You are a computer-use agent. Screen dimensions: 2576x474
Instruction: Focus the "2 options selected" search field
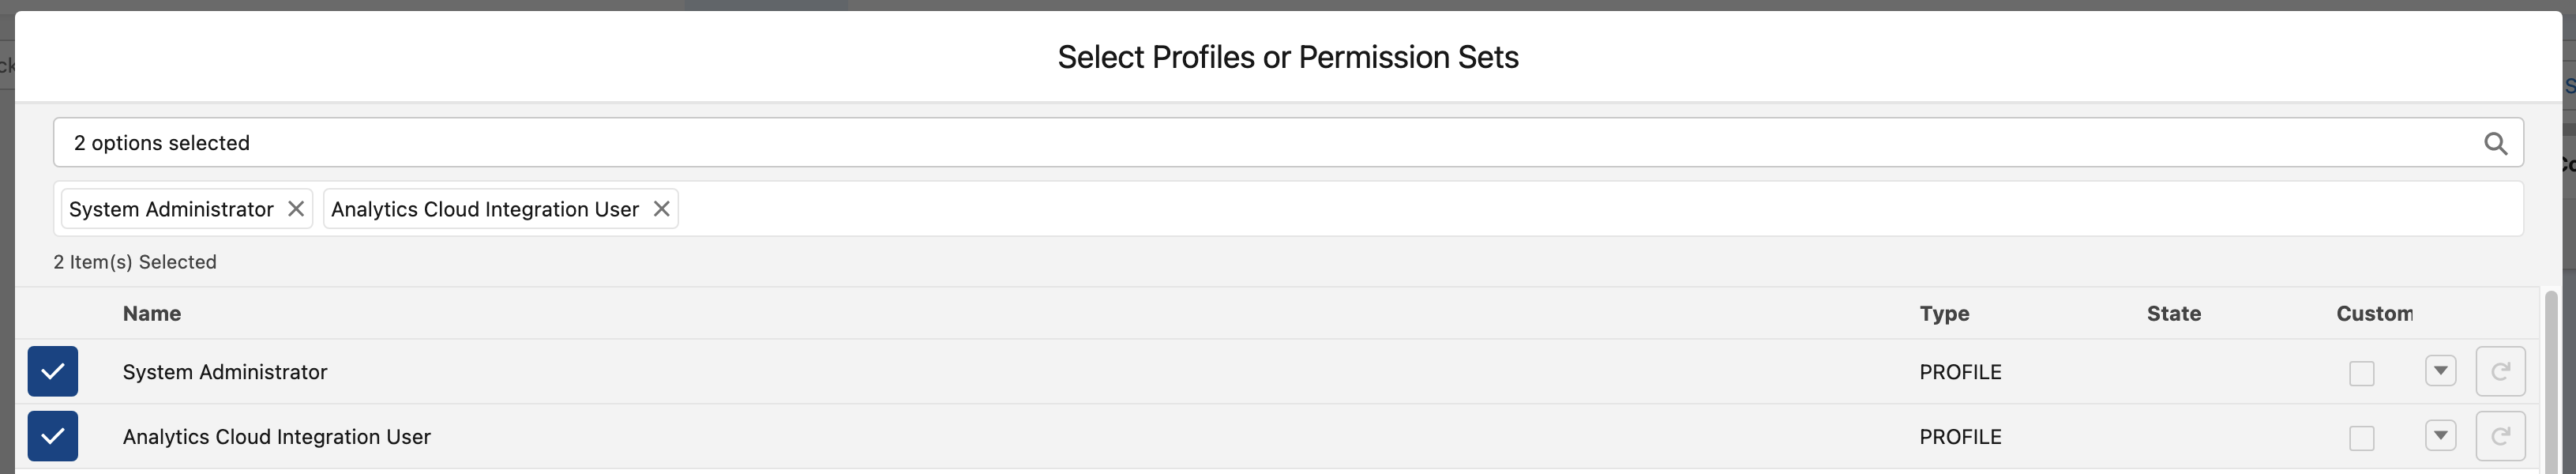click(1200, 143)
